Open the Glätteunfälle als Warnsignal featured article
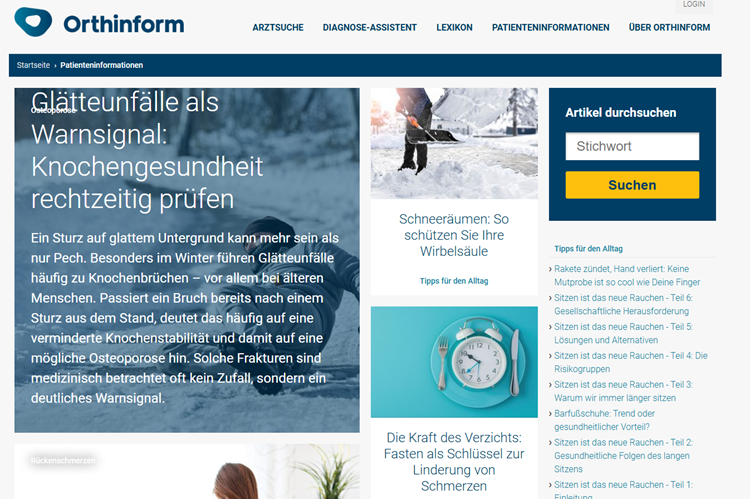750x499 pixels. click(x=147, y=150)
